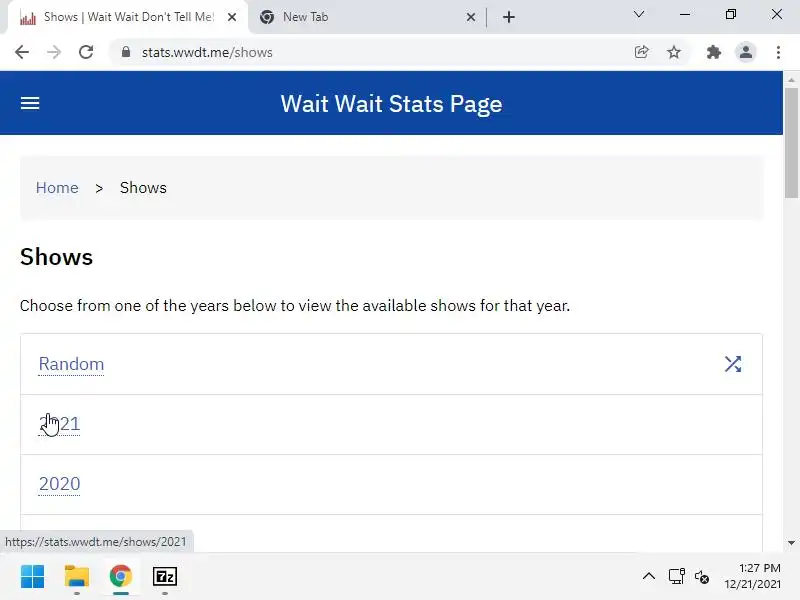Click the browser forward arrow
The height and width of the screenshot is (600, 800).
54,52
